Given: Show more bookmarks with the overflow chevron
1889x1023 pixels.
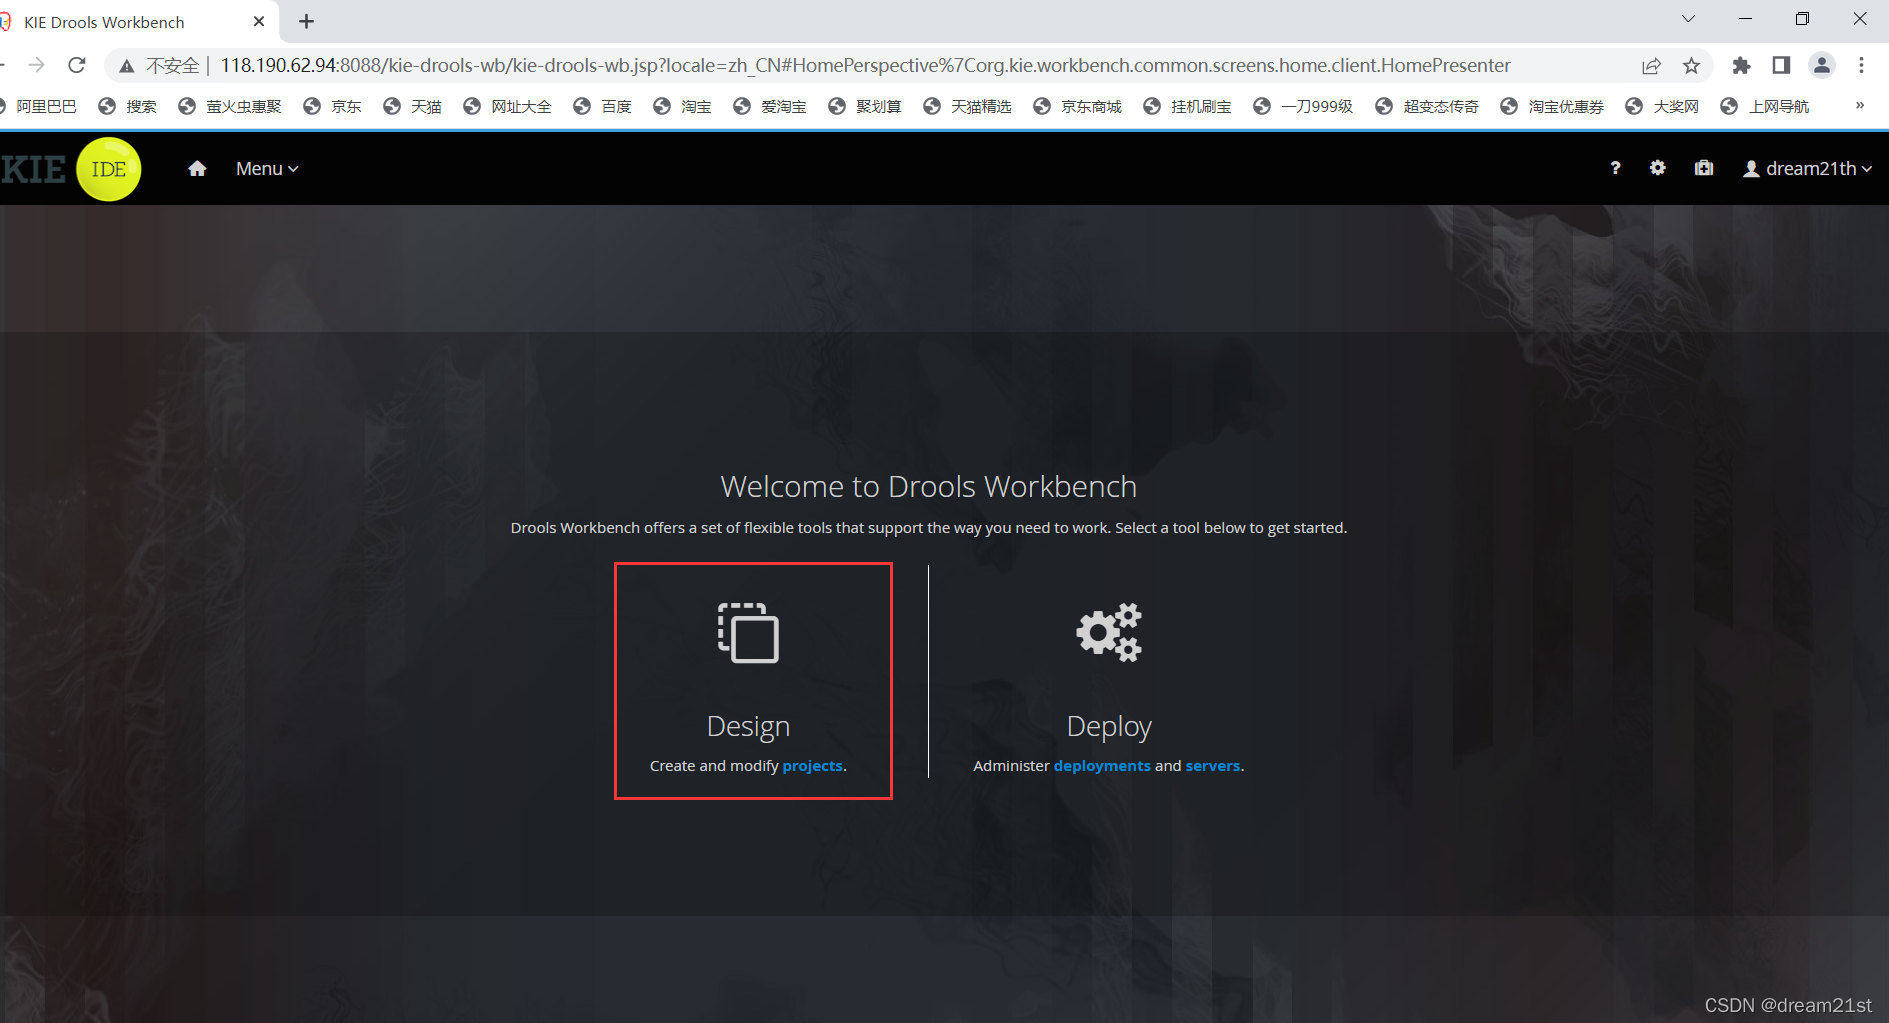Looking at the screenshot, I should pyautogui.click(x=1860, y=105).
